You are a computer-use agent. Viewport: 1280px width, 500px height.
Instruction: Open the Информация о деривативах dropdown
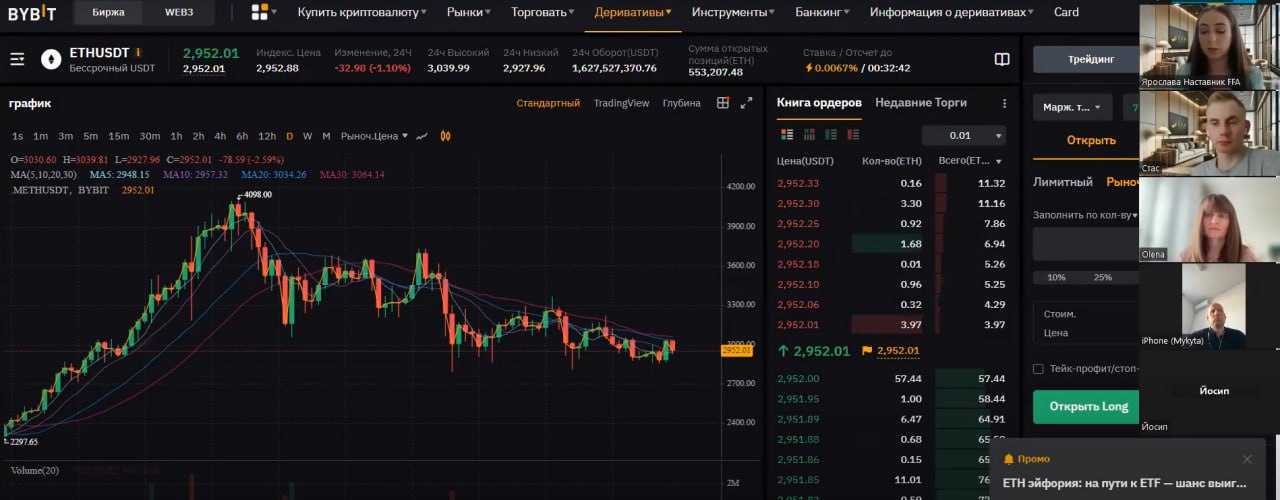(953, 12)
